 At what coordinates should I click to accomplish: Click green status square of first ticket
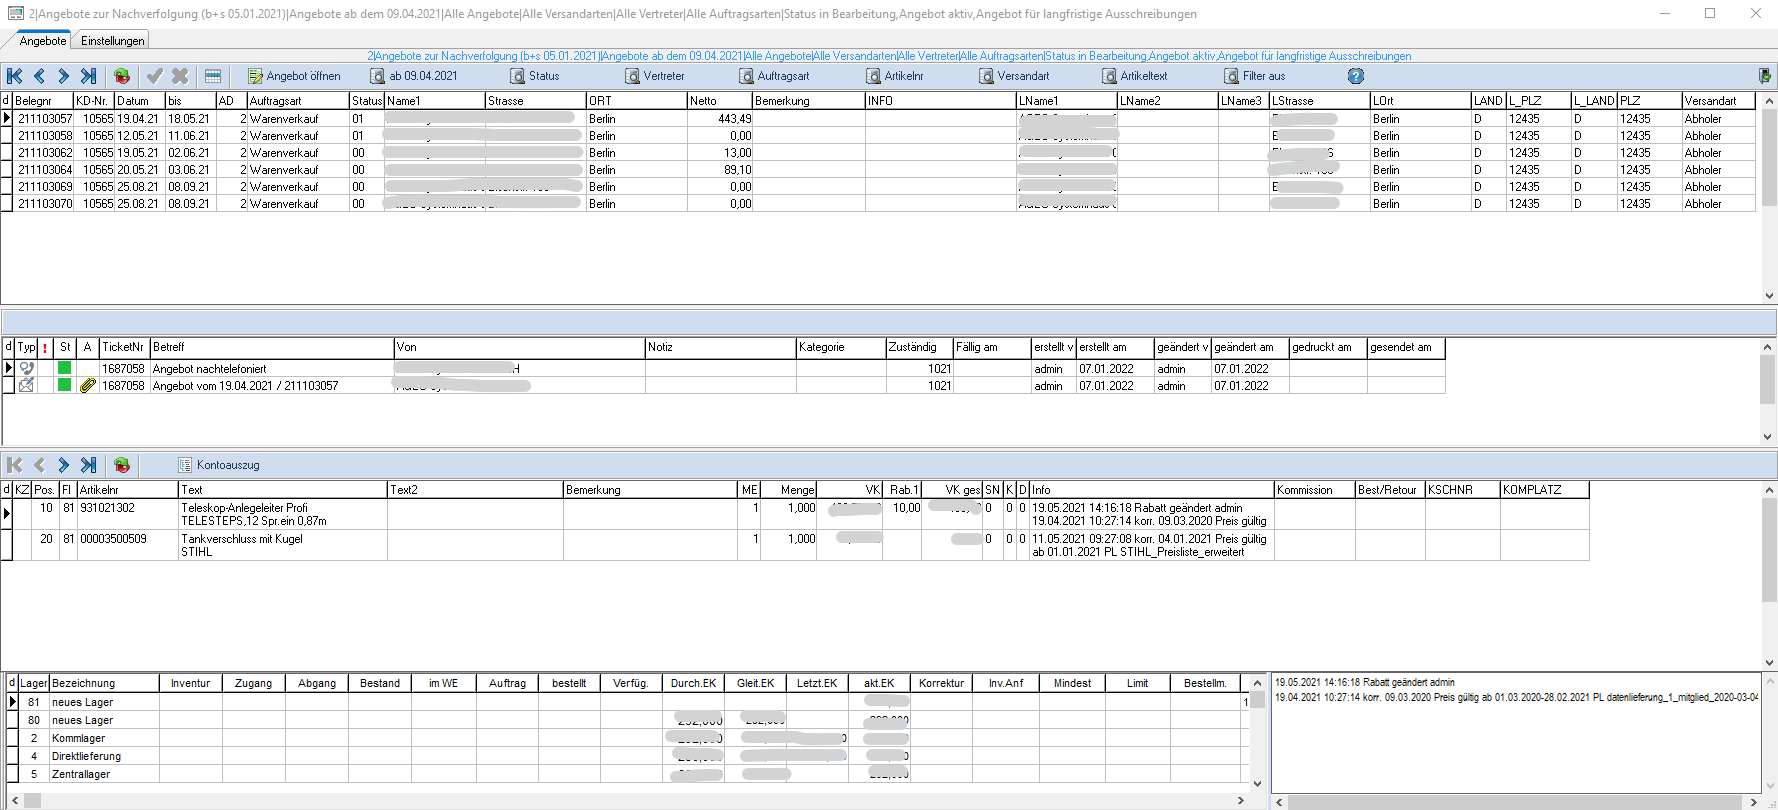(x=65, y=369)
